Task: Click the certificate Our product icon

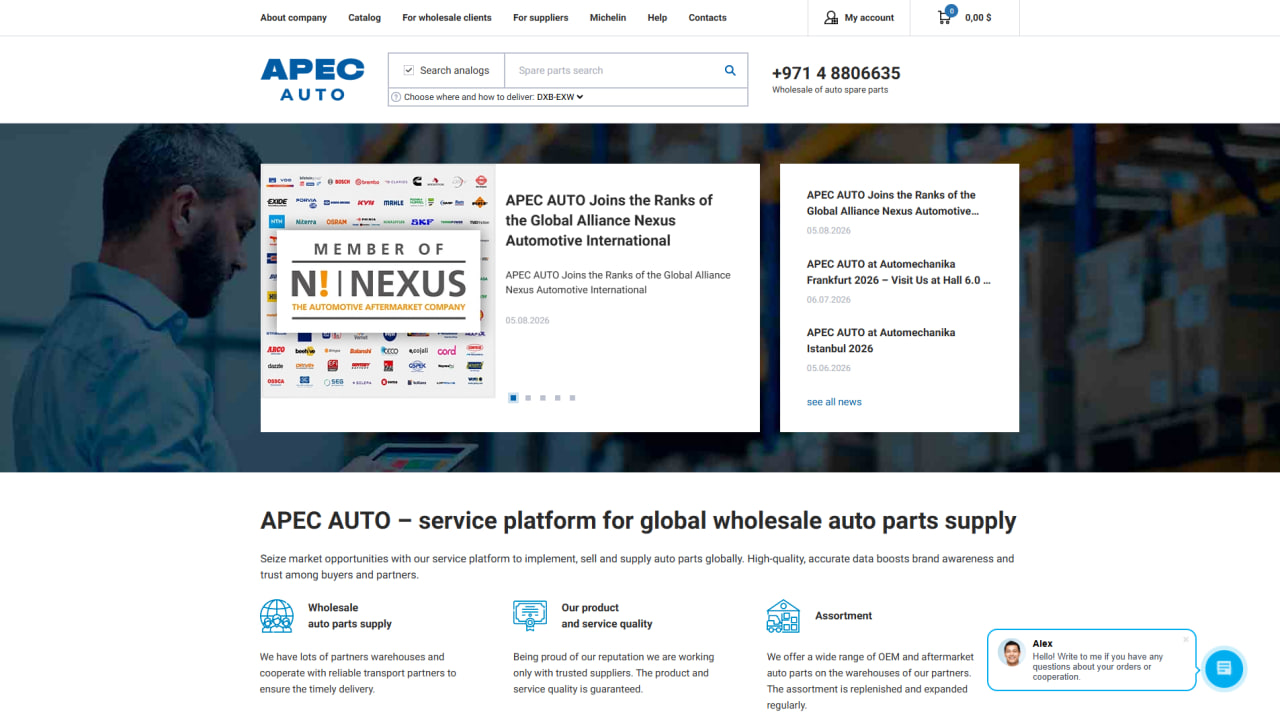Action: click(x=530, y=616)
